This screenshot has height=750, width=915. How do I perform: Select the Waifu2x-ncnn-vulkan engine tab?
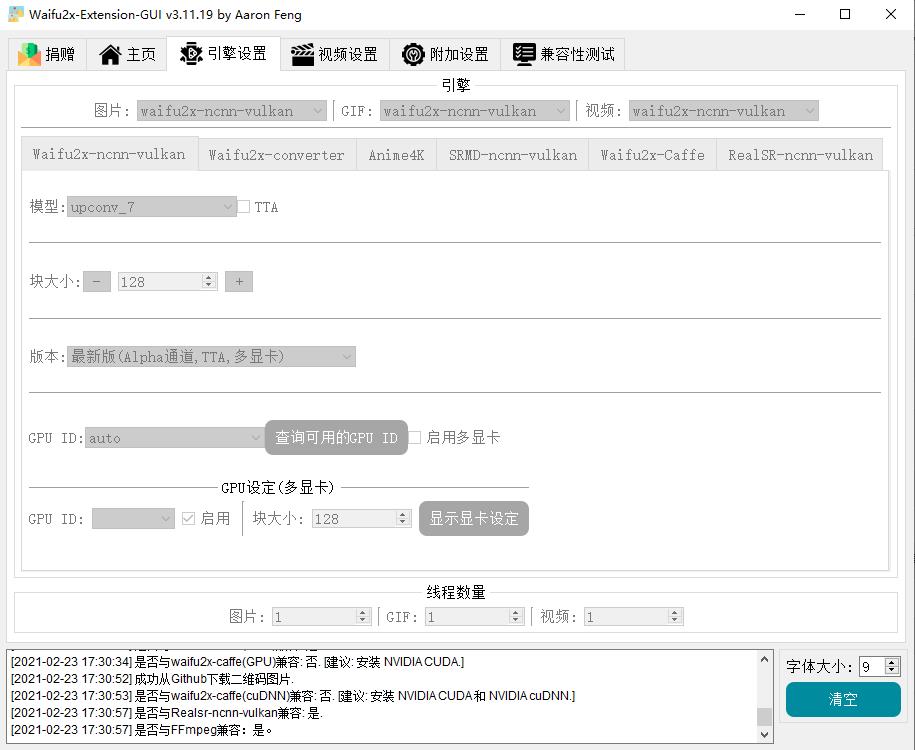click(x=110, y=154)
